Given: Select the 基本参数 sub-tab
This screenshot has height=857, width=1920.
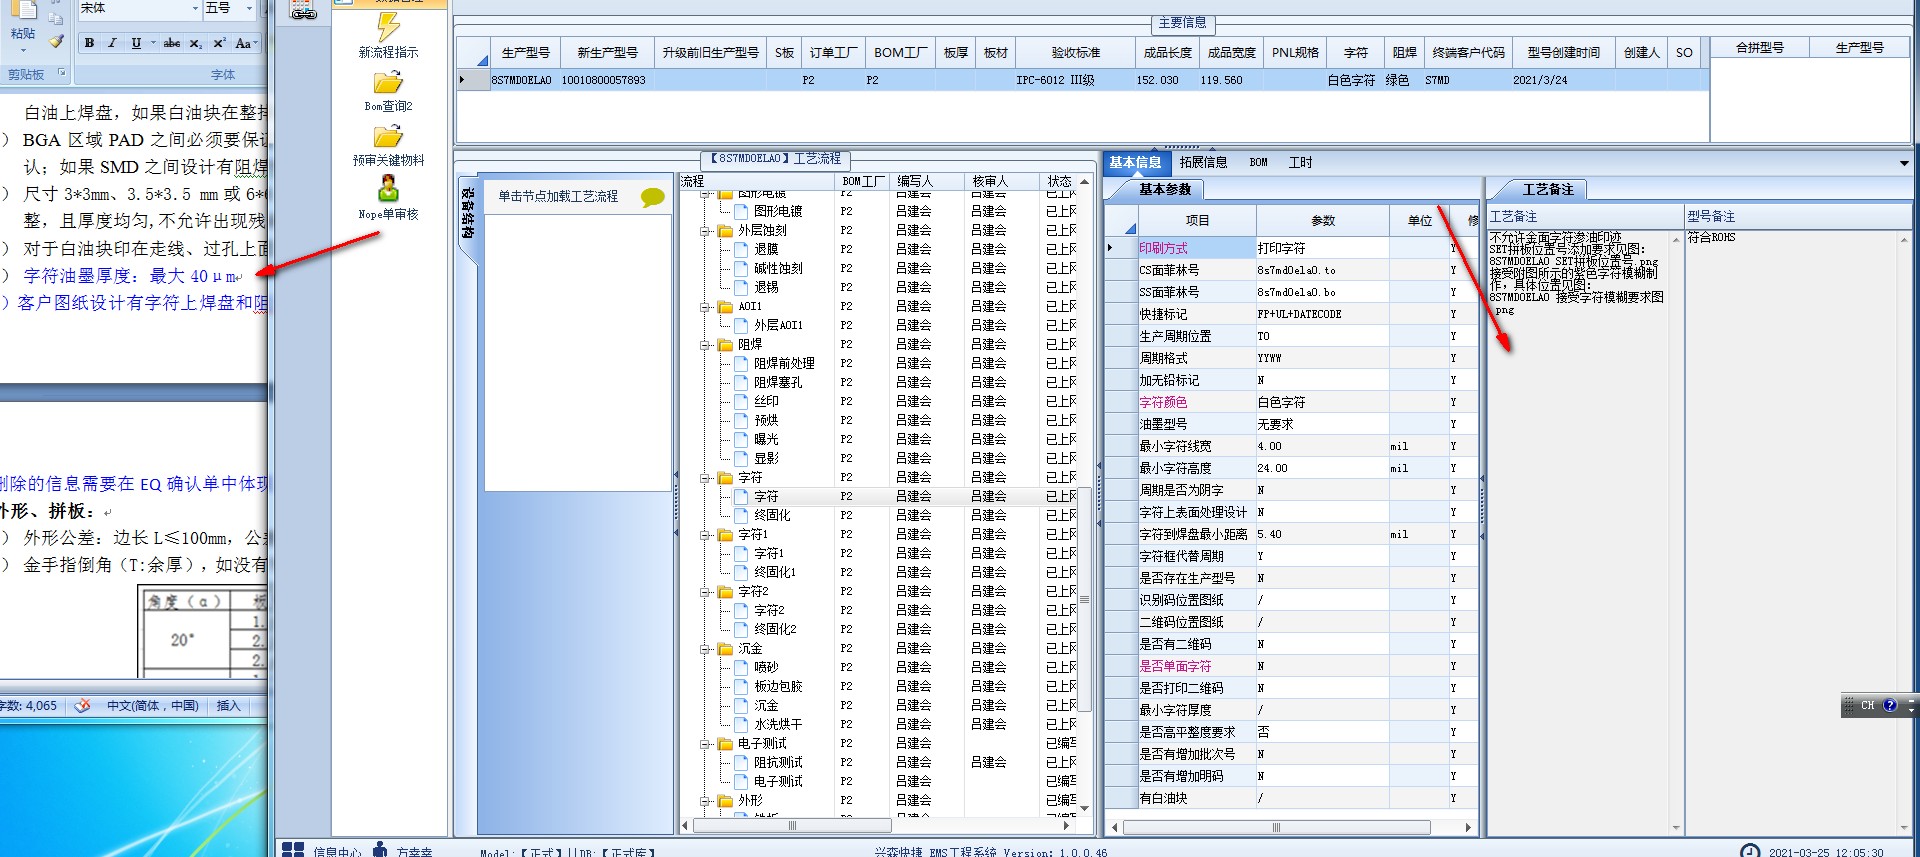Looking at the screenshot, I should coord(1164,189).
